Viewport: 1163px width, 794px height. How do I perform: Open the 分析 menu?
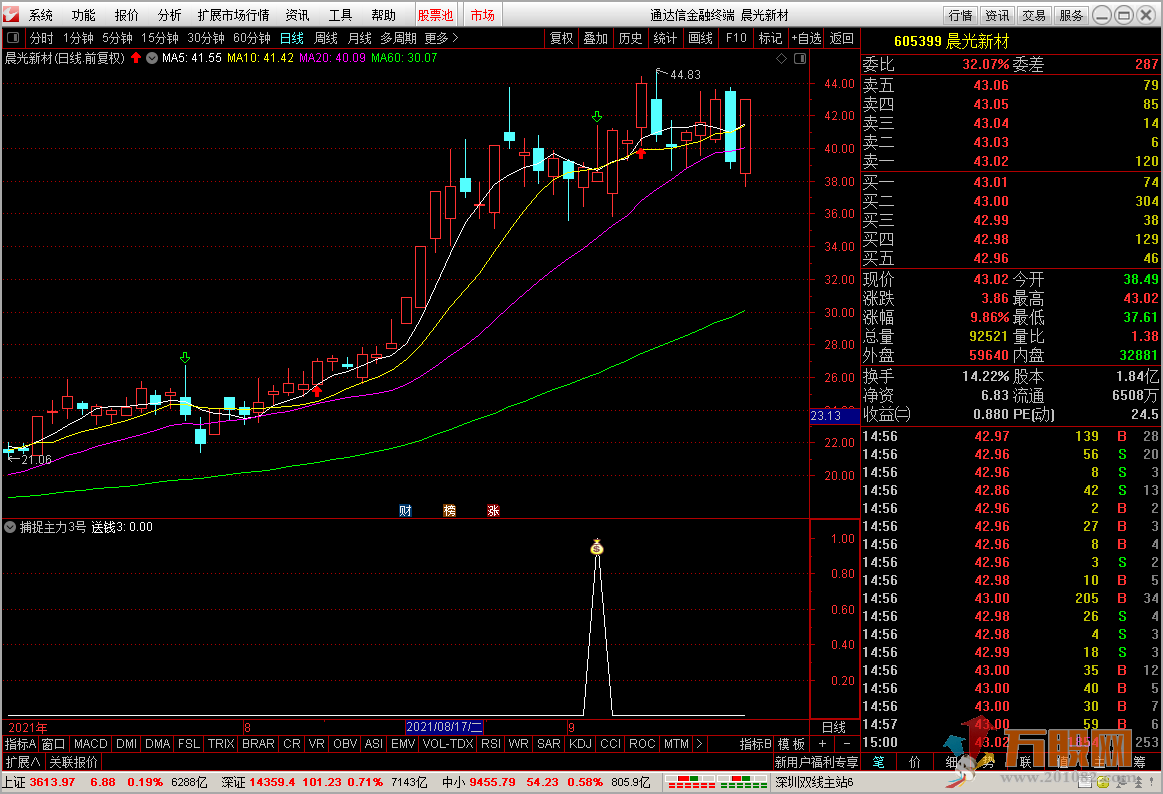pyautogui.click(x=170, y=15)
